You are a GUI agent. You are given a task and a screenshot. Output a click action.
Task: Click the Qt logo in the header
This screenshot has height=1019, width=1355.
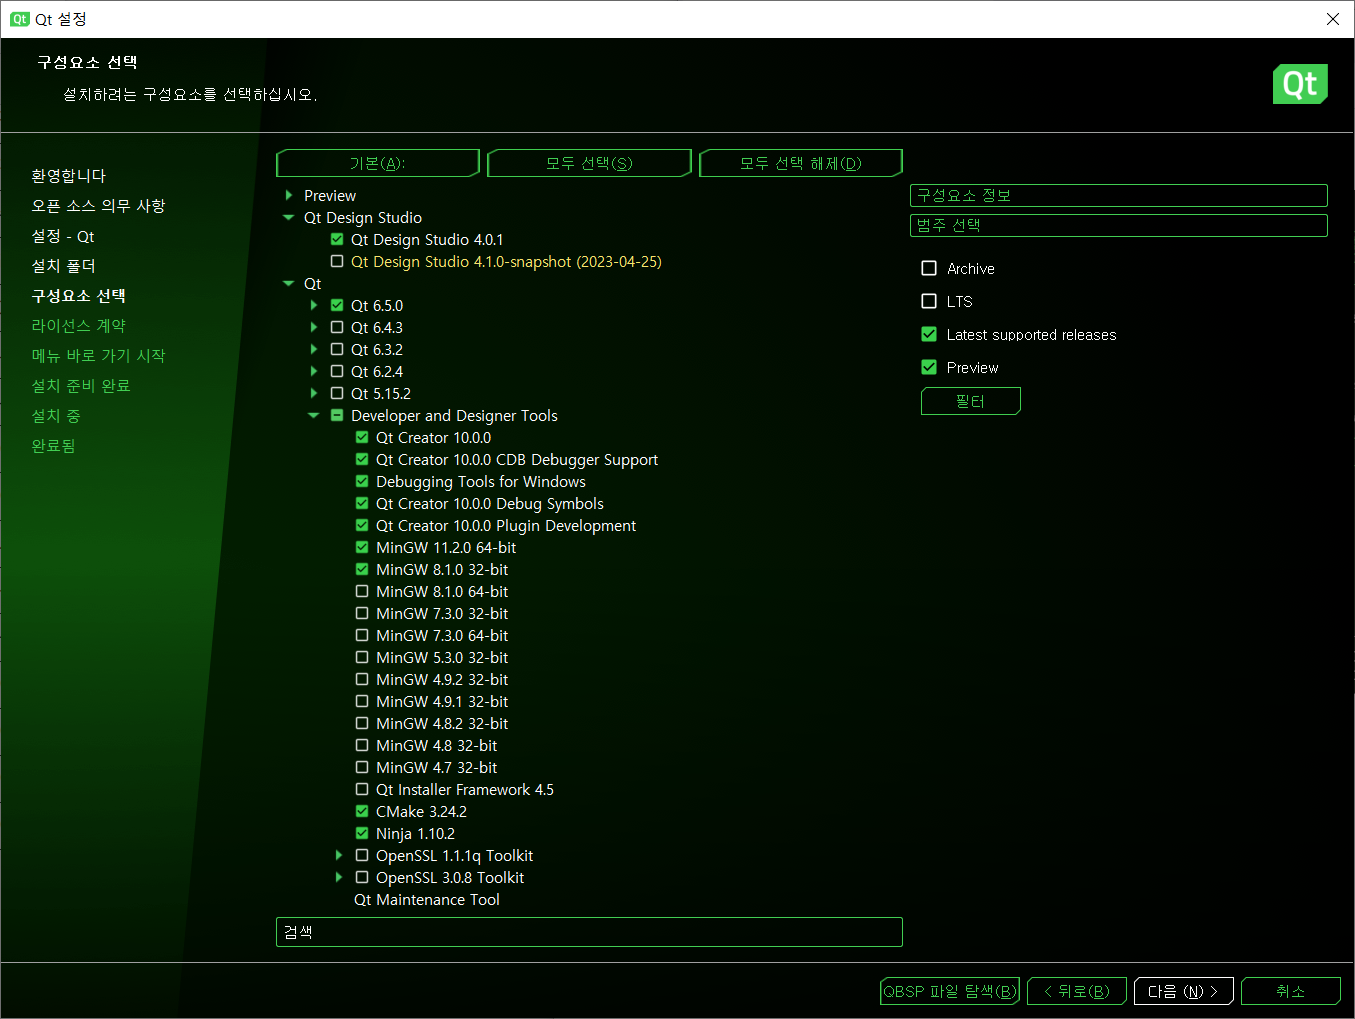point(1300,84)
